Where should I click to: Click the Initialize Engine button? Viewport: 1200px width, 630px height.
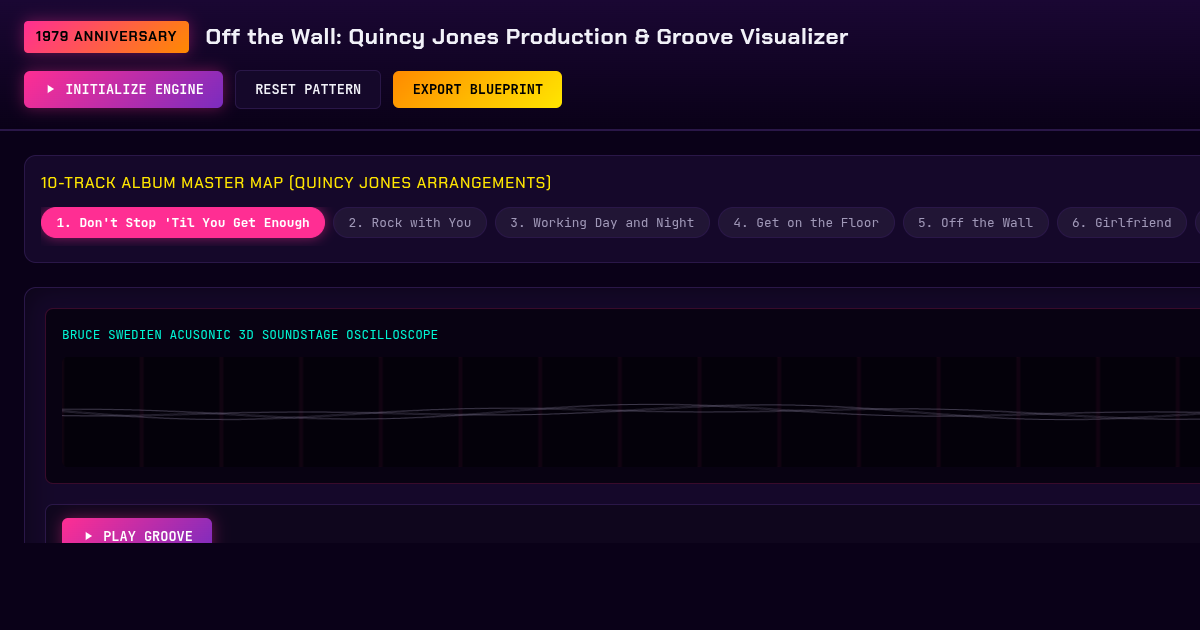tap(123, 89)
